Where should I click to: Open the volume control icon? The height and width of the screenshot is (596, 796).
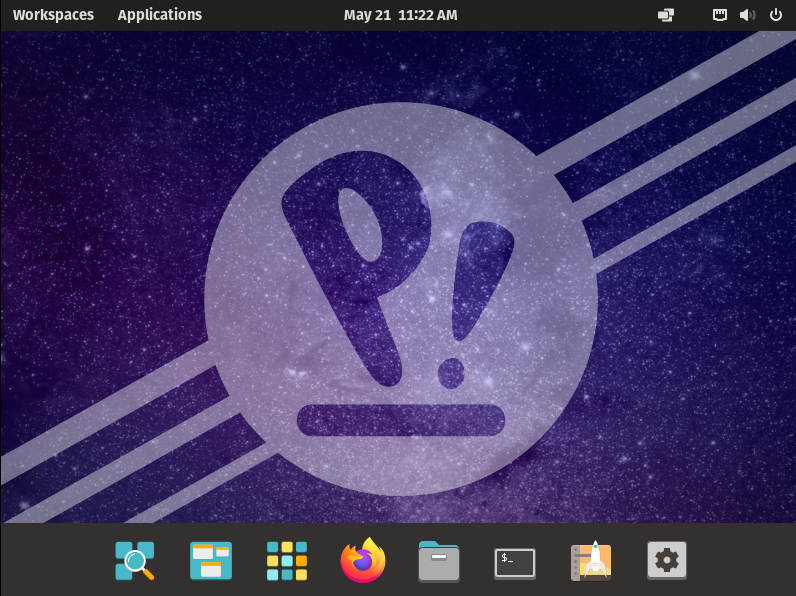747,15
